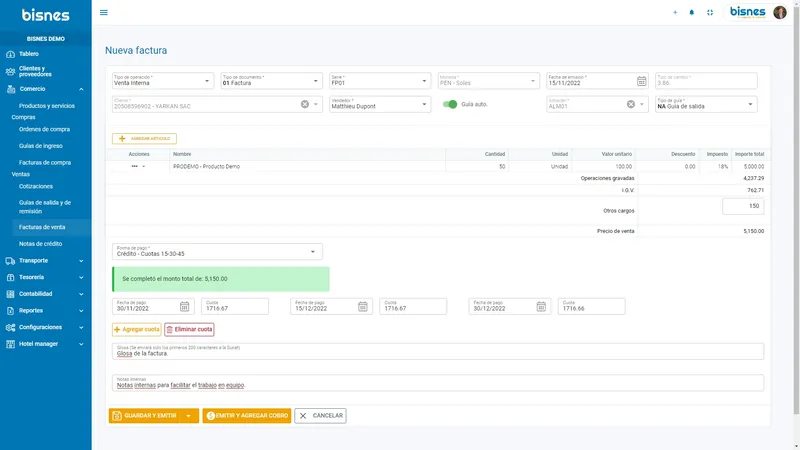
Task: Open the Tipo de operación dropdown
Action: point(163,81)
